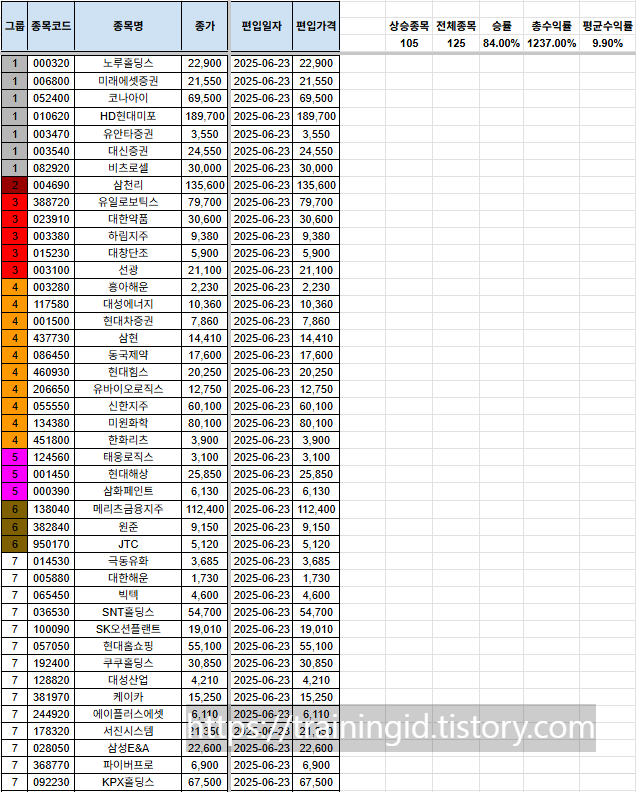Viewport: 636px width, 792px height.
Task: Click stock code 134380
Action: (x=51, y=423)
